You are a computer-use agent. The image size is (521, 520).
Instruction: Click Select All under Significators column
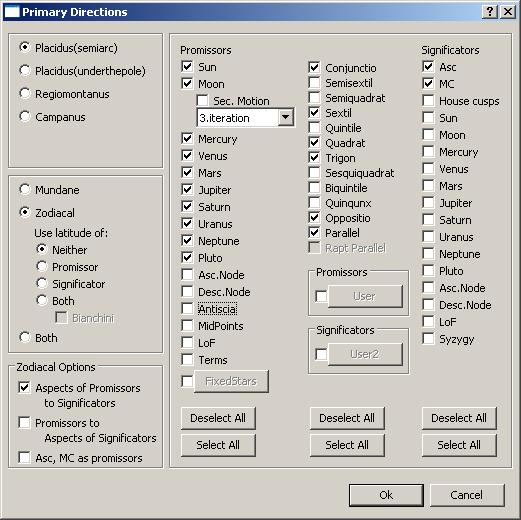(x=459, y=445)
